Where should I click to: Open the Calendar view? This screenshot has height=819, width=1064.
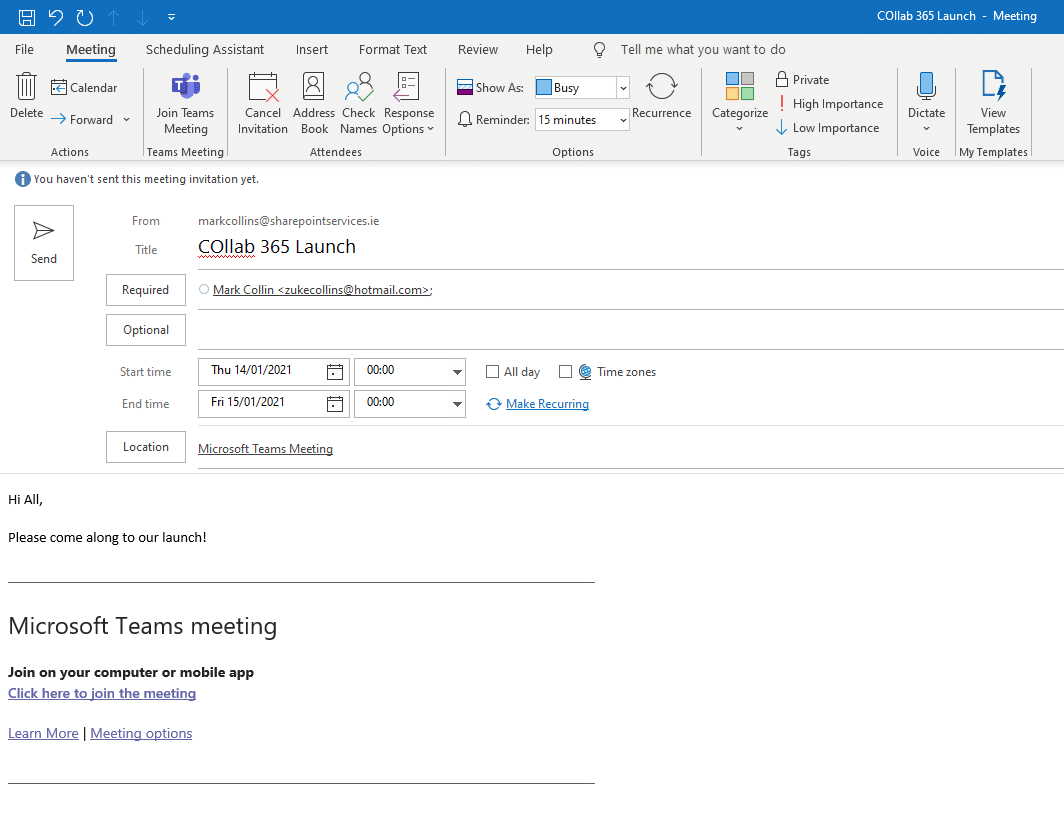tap(84, 88)
